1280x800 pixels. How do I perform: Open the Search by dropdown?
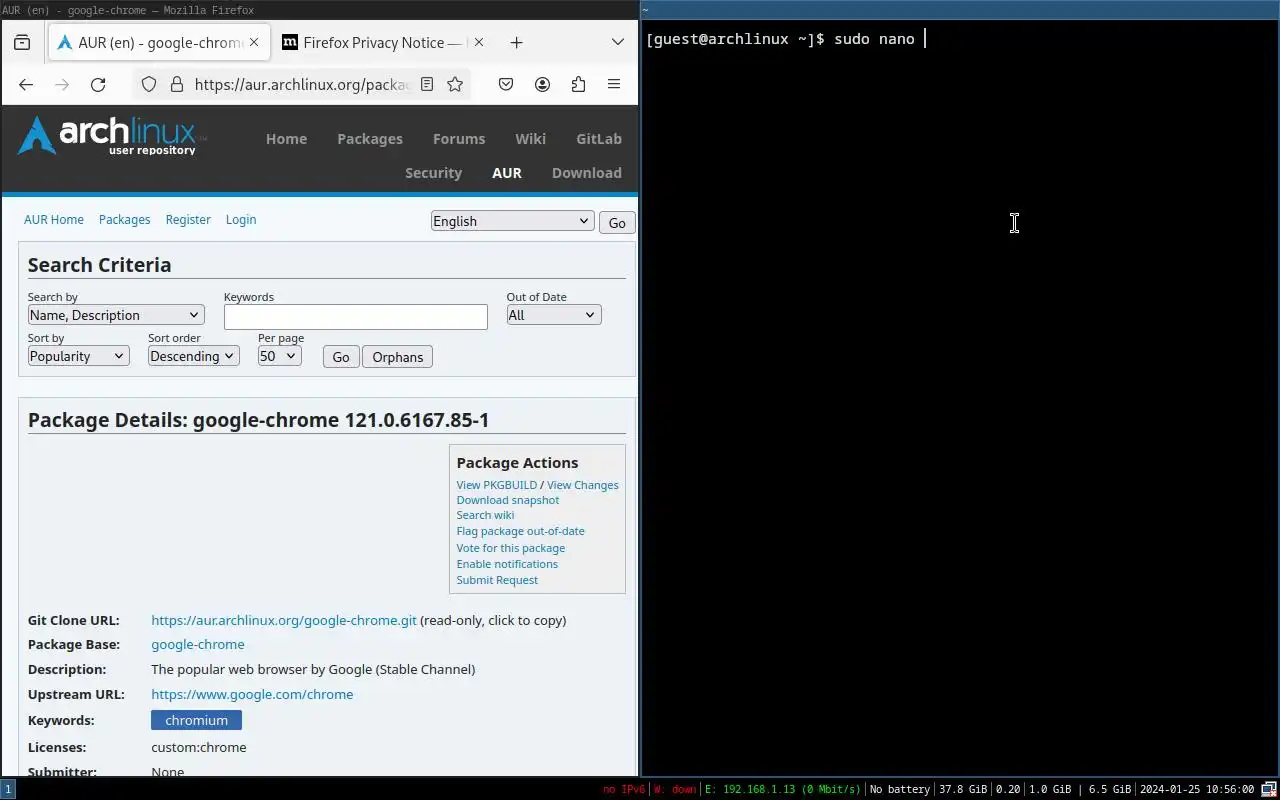(x=116, y=315)
